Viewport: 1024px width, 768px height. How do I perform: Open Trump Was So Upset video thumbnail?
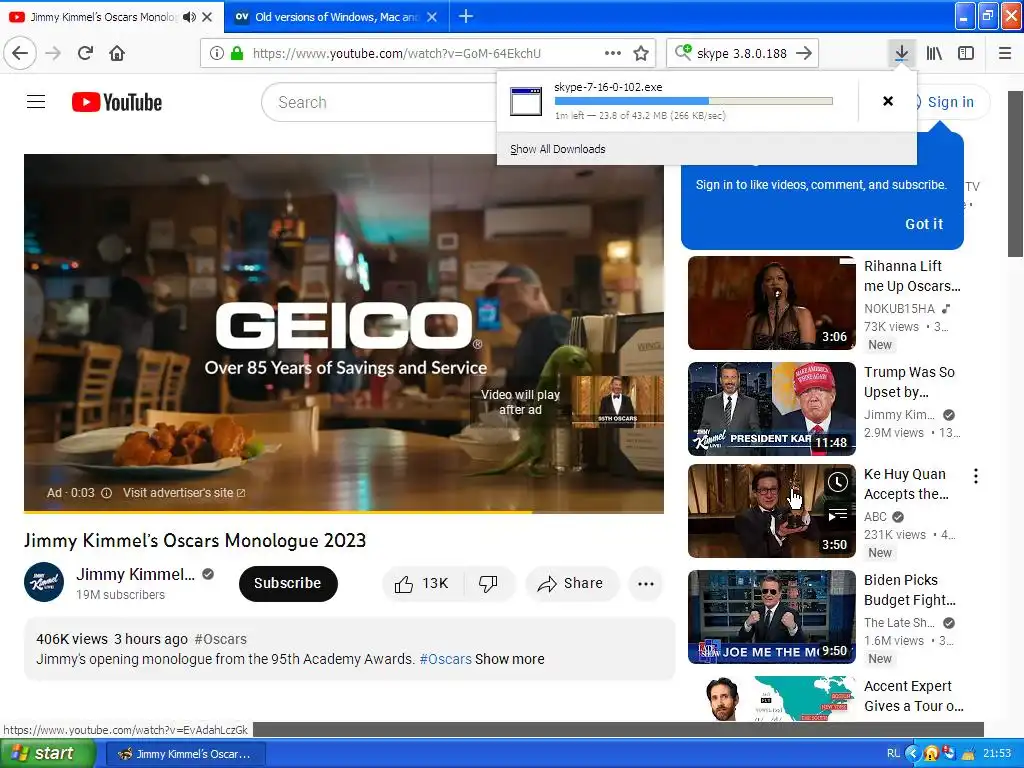(x=771, y=409)
